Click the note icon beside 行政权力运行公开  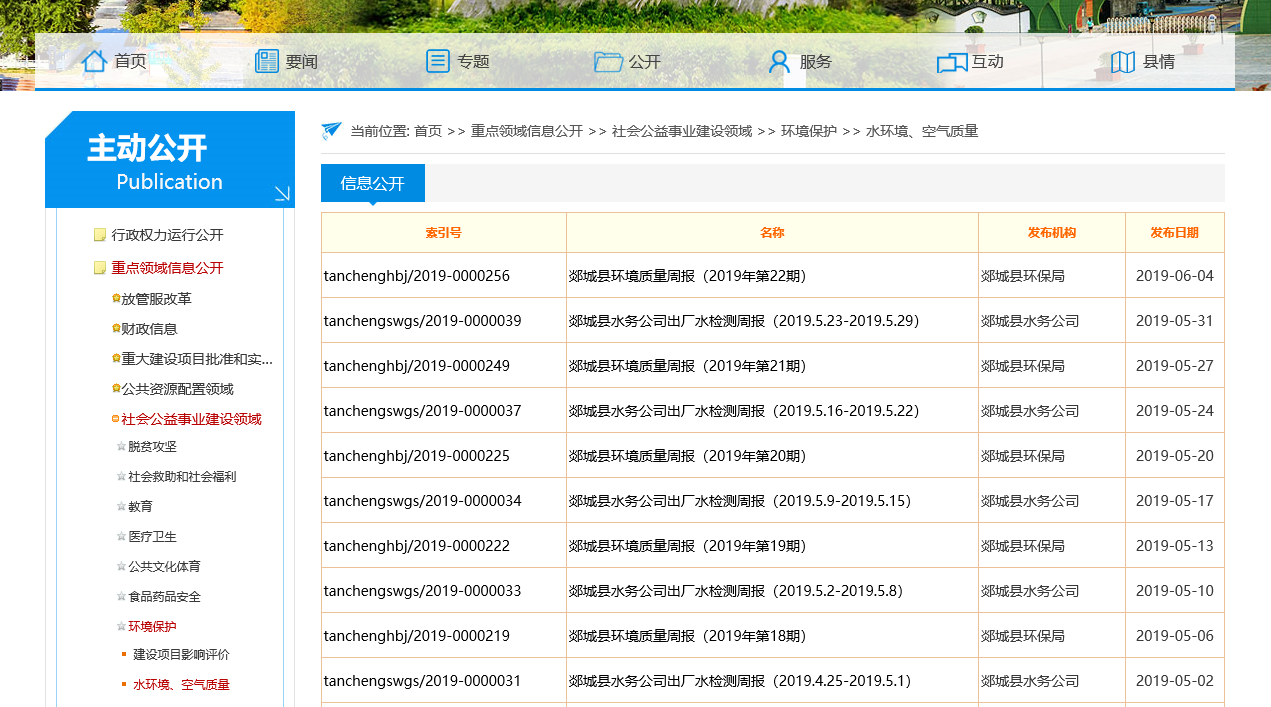[100, 235]
